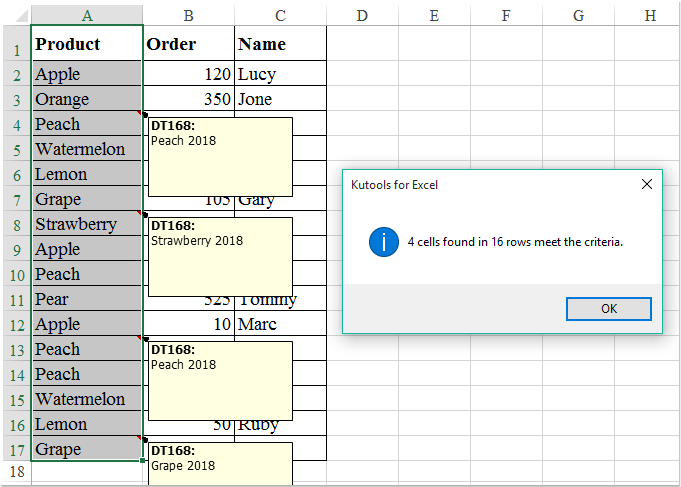Click the blue information icon in dialog
The image size is (681, 487).
coord(384,242)
